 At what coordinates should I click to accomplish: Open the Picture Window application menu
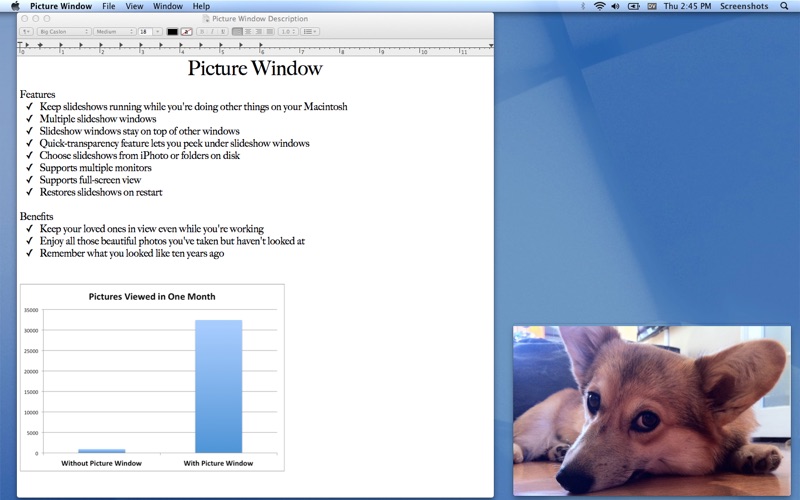pyautogui.click(x=61, y=6)
